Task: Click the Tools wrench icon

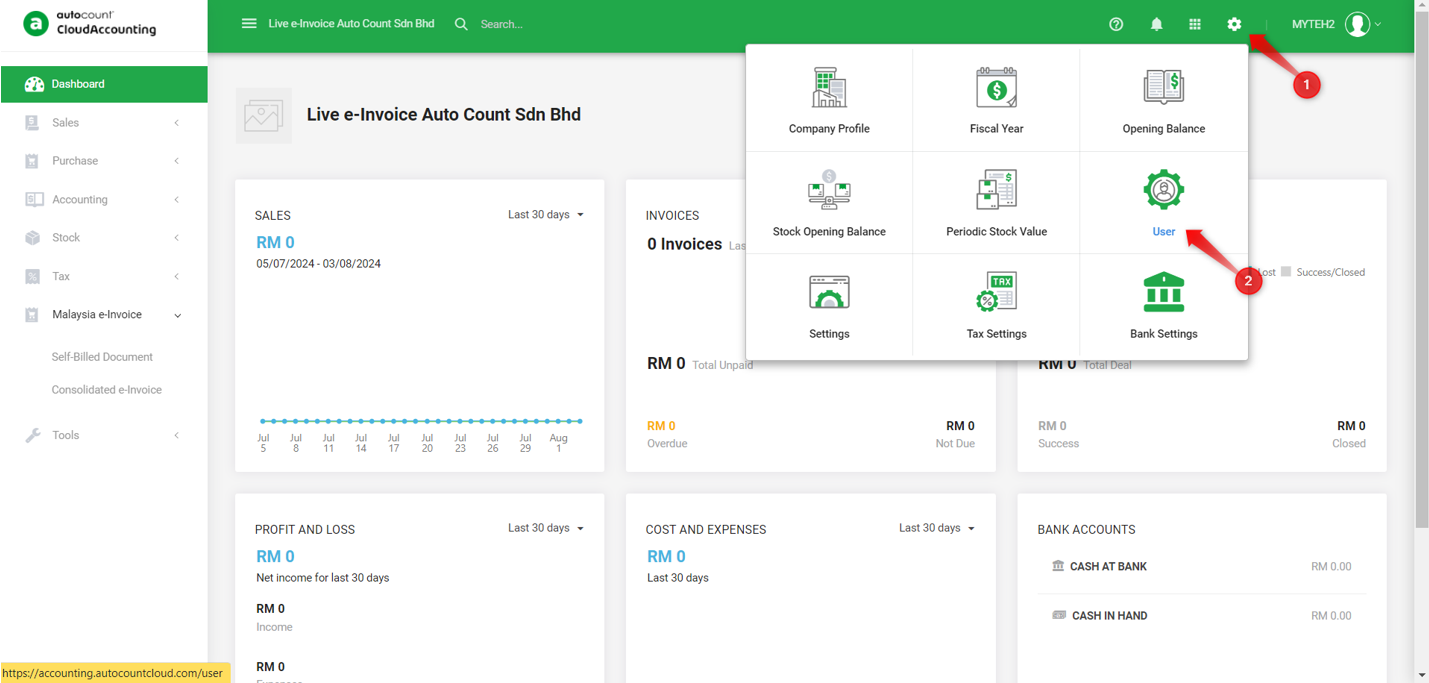Action: [x=33, y=435]
